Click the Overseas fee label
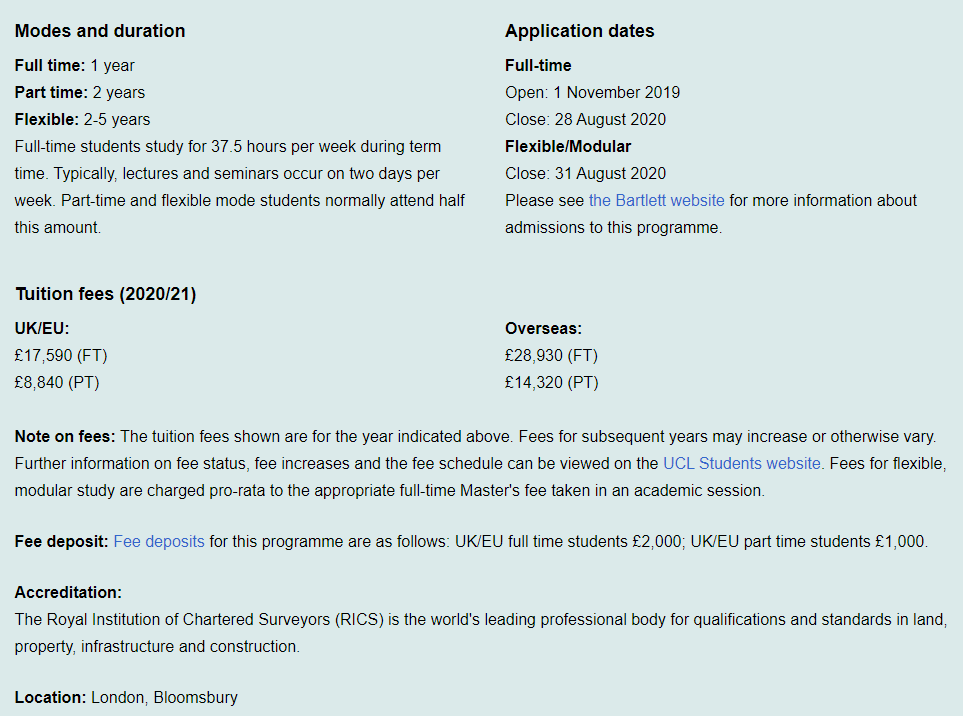 coord(543,329)
